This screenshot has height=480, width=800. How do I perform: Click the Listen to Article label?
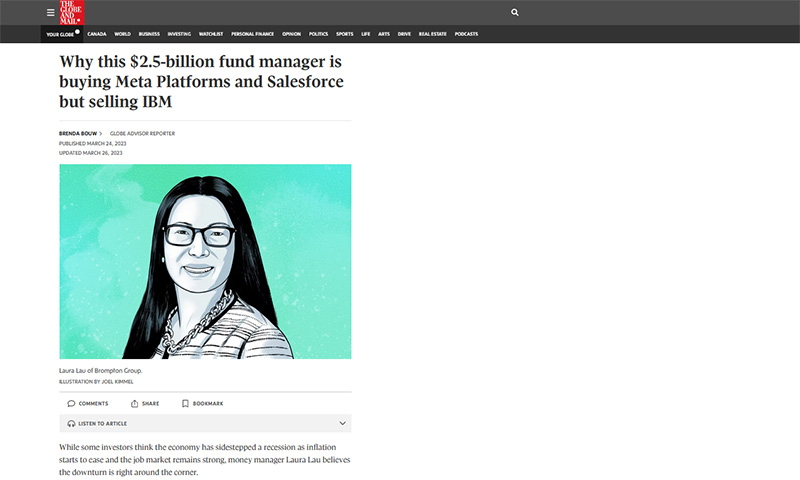coord(103,423)
